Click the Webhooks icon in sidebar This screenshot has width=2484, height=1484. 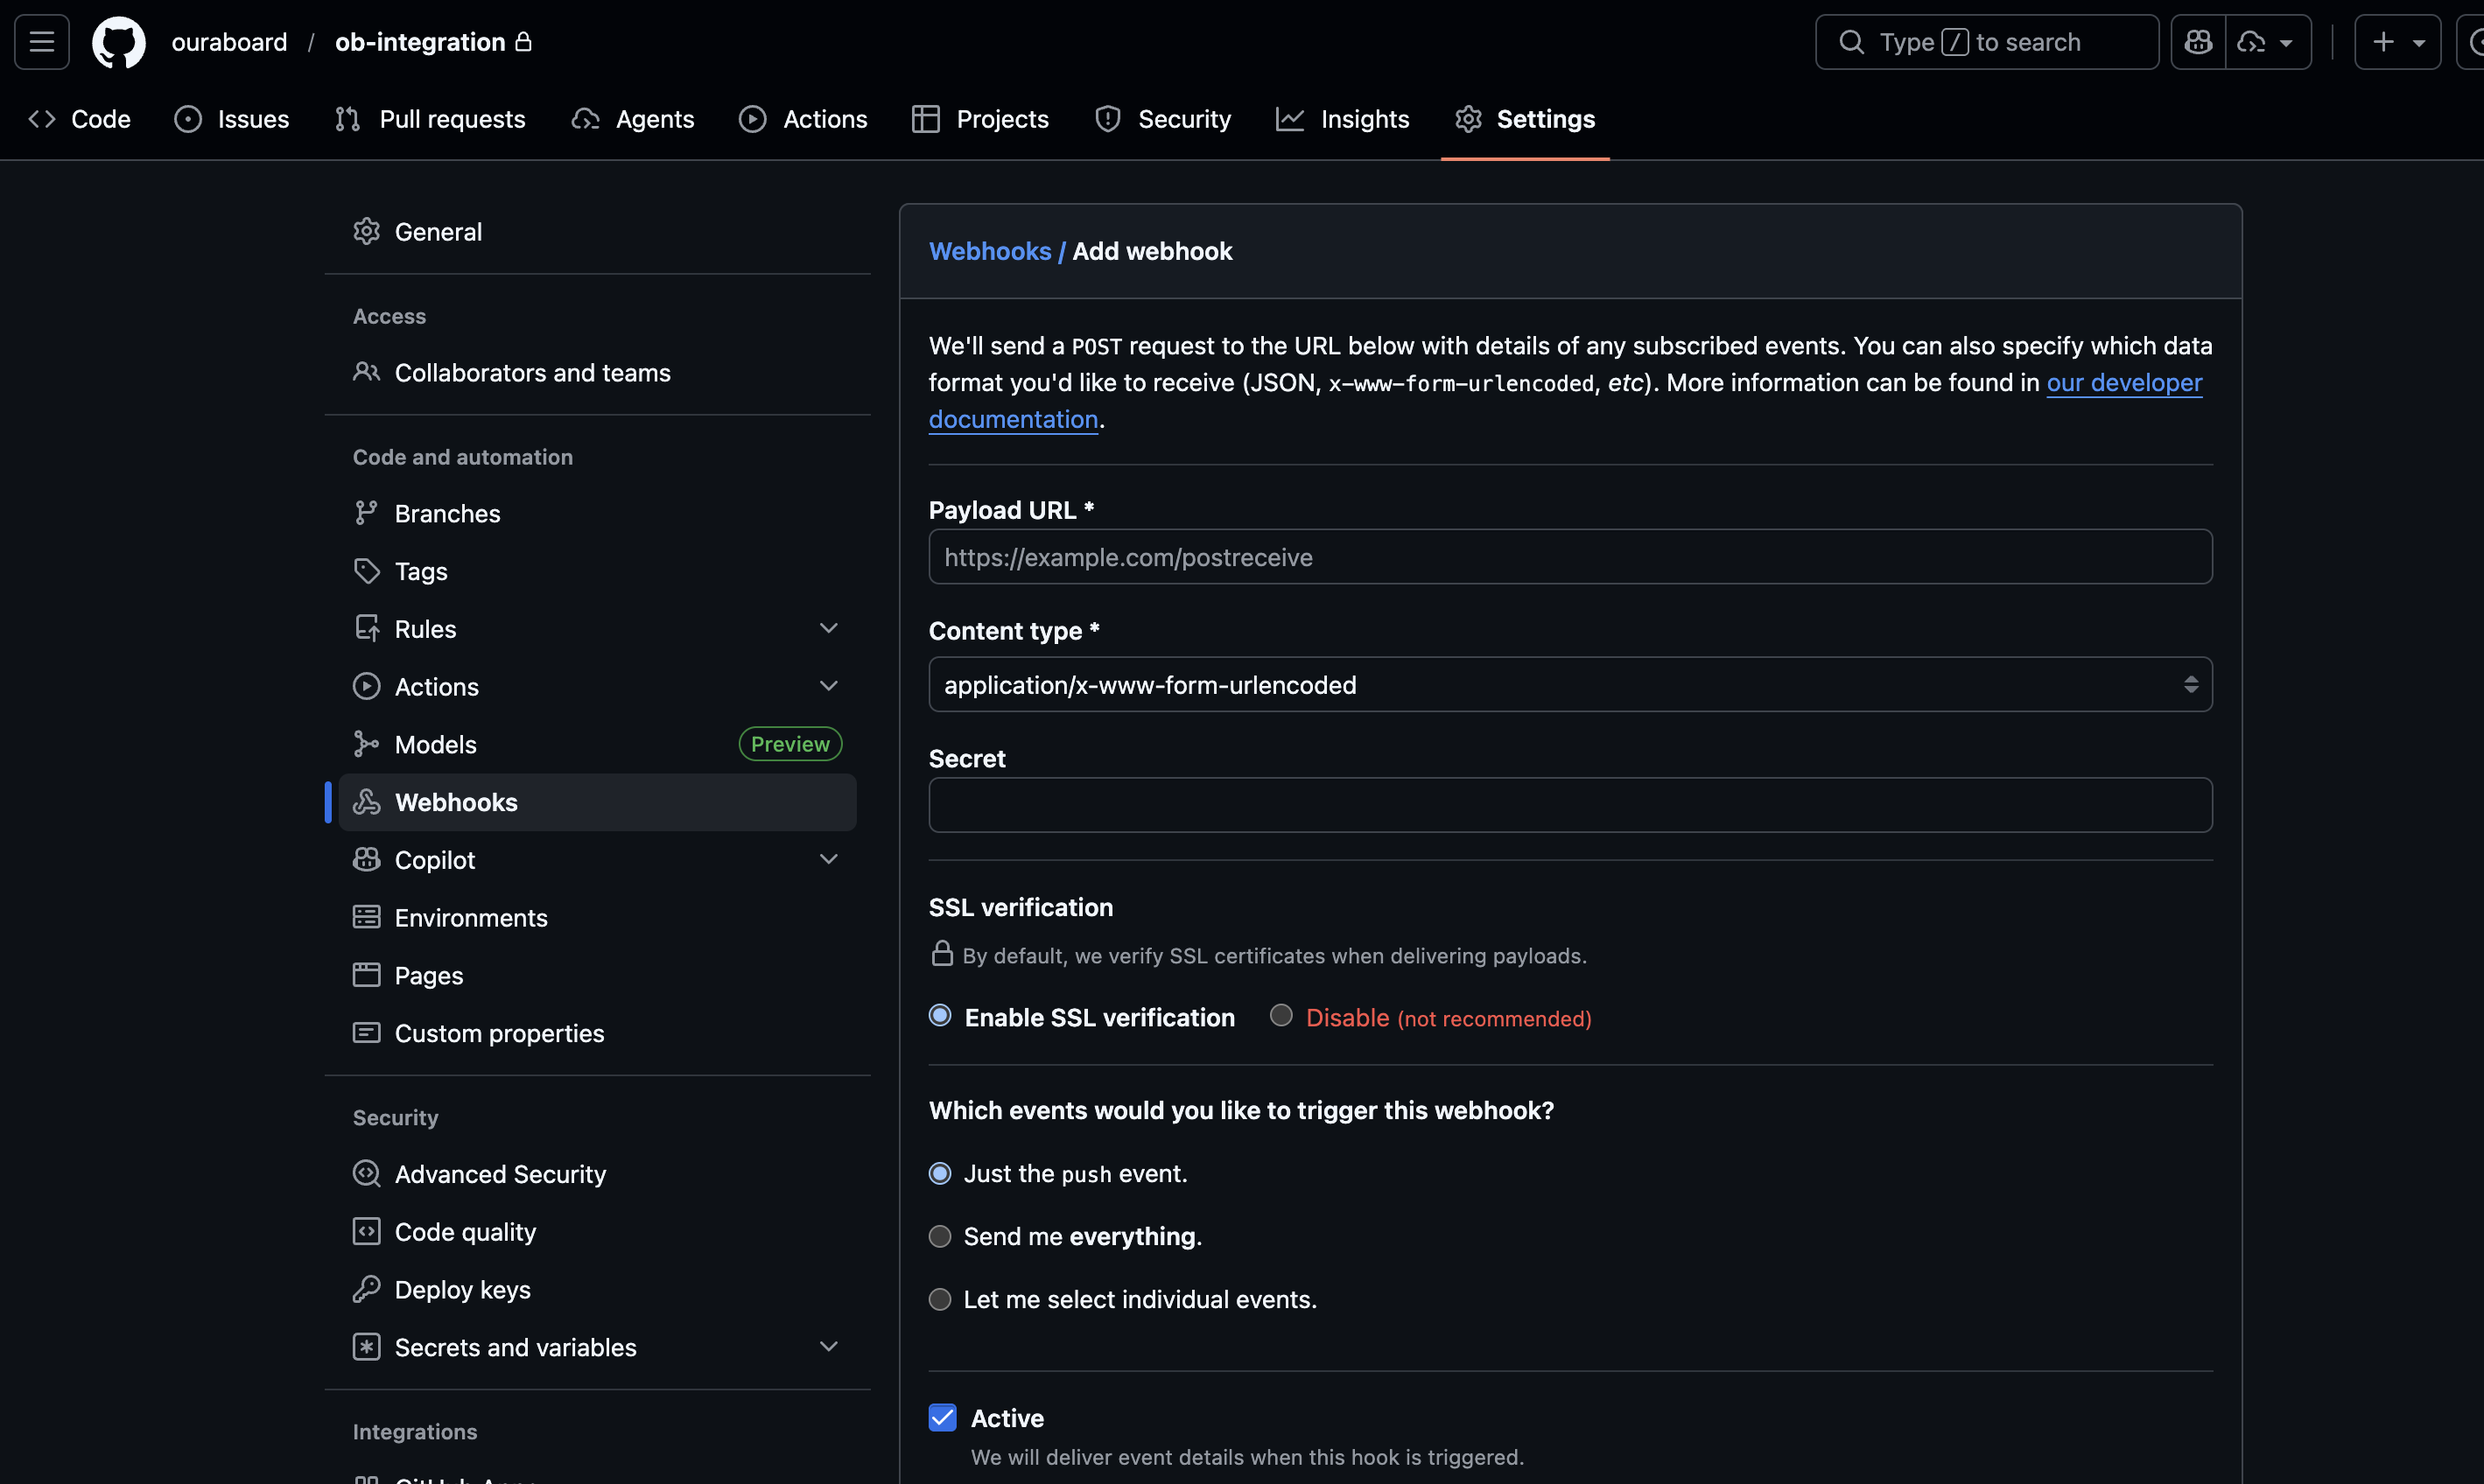367,802
